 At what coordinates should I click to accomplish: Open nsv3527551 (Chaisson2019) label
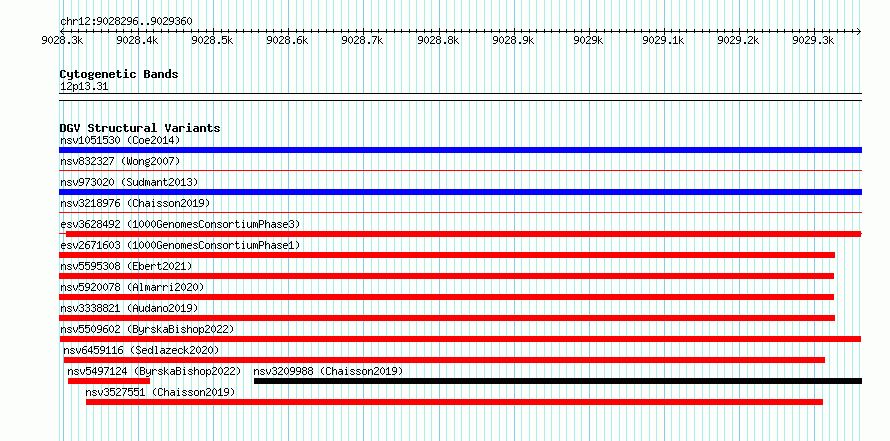(x=160, y=392)
